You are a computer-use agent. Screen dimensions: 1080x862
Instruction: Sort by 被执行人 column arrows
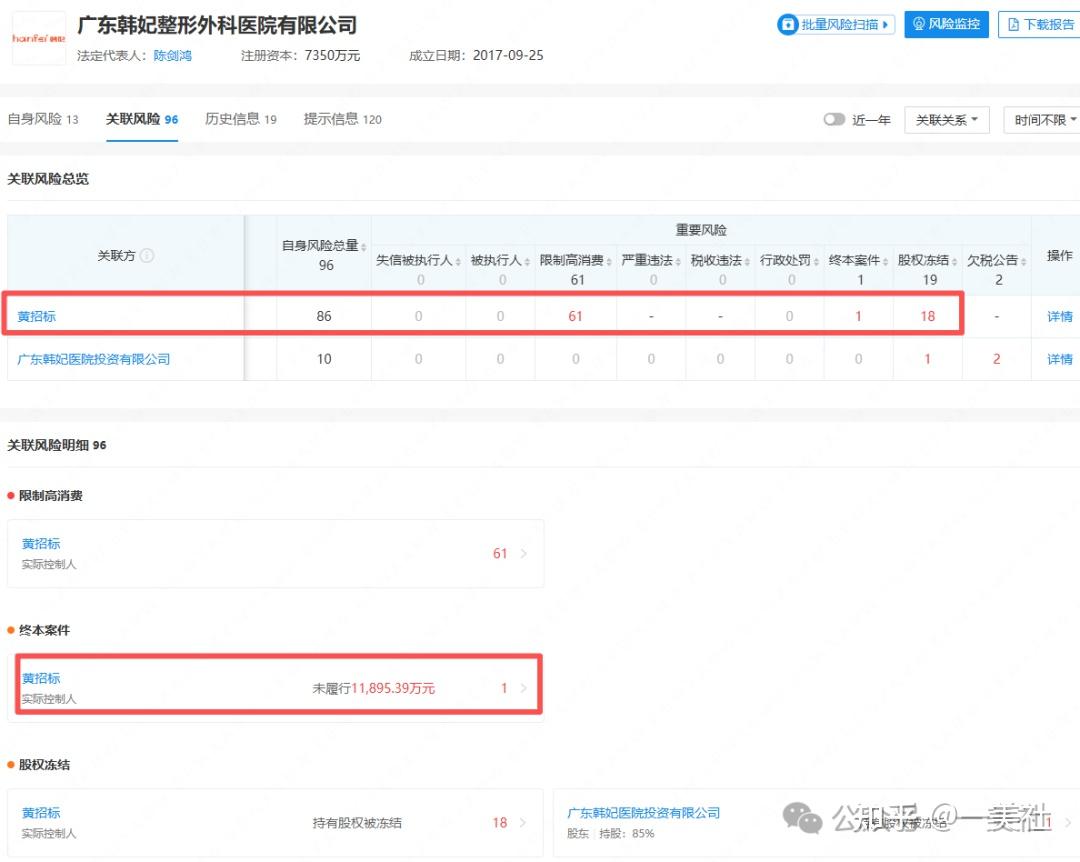coord(527,261)
